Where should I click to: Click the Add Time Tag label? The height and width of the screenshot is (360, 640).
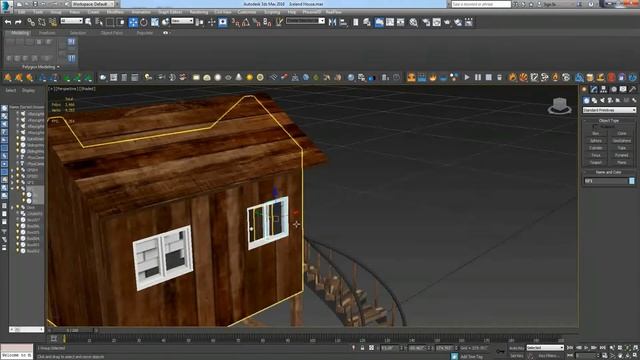[471, 357]
